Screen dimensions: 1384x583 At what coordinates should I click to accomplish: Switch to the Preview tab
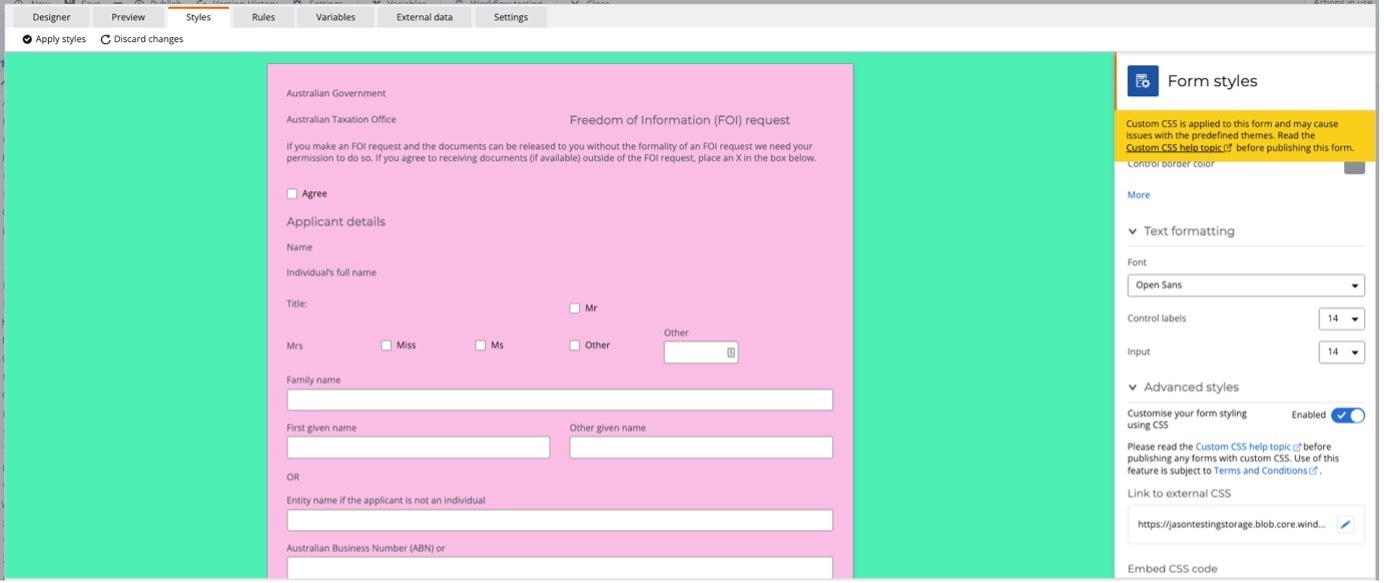coord(129,17)
